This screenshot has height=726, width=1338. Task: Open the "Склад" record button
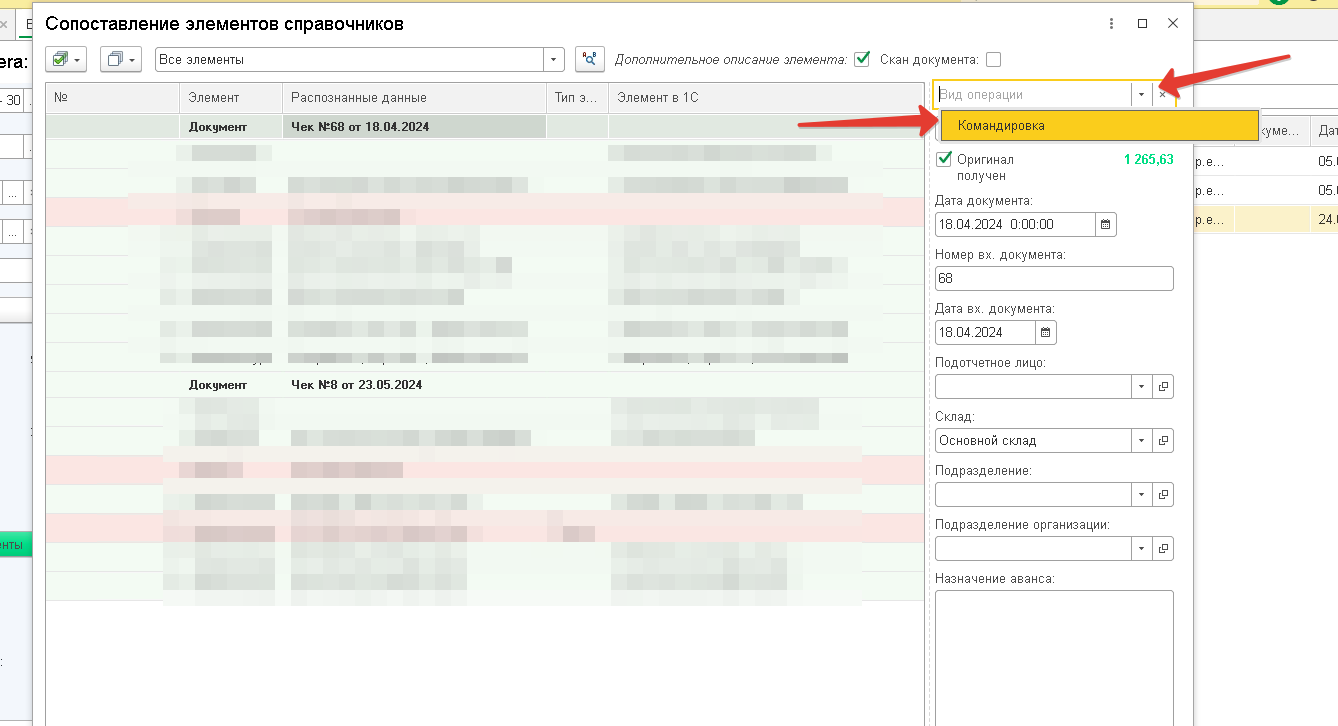[x=1164, y=440]
